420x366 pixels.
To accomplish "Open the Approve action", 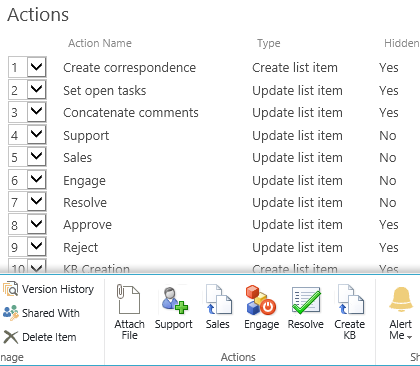I will [87, 225].
